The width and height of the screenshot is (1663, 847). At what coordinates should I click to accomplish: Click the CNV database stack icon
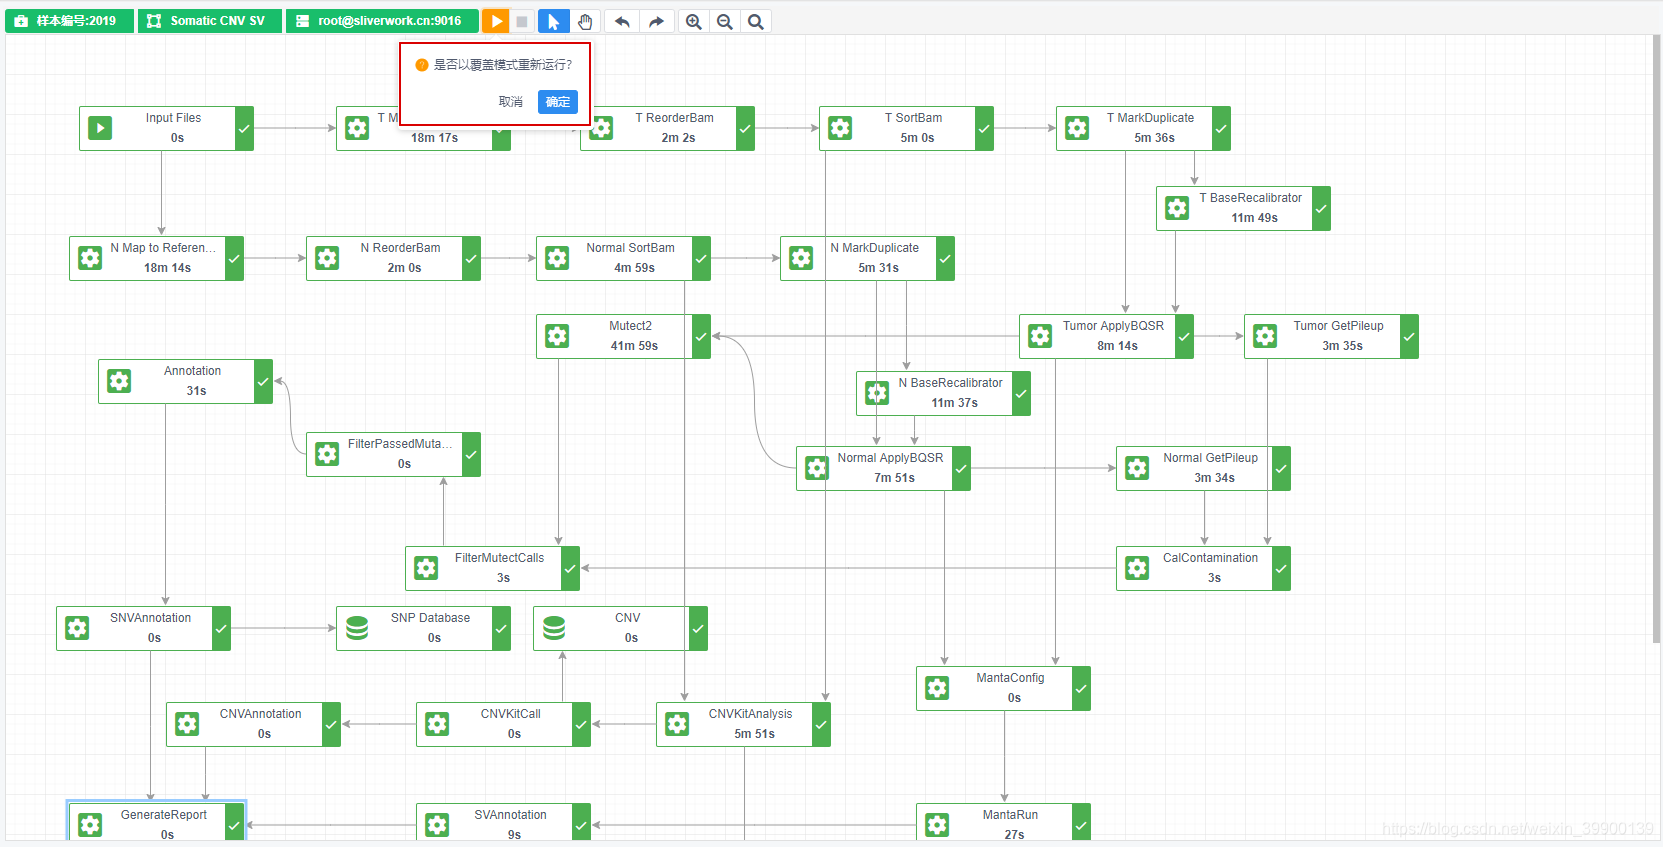point(554,628)
